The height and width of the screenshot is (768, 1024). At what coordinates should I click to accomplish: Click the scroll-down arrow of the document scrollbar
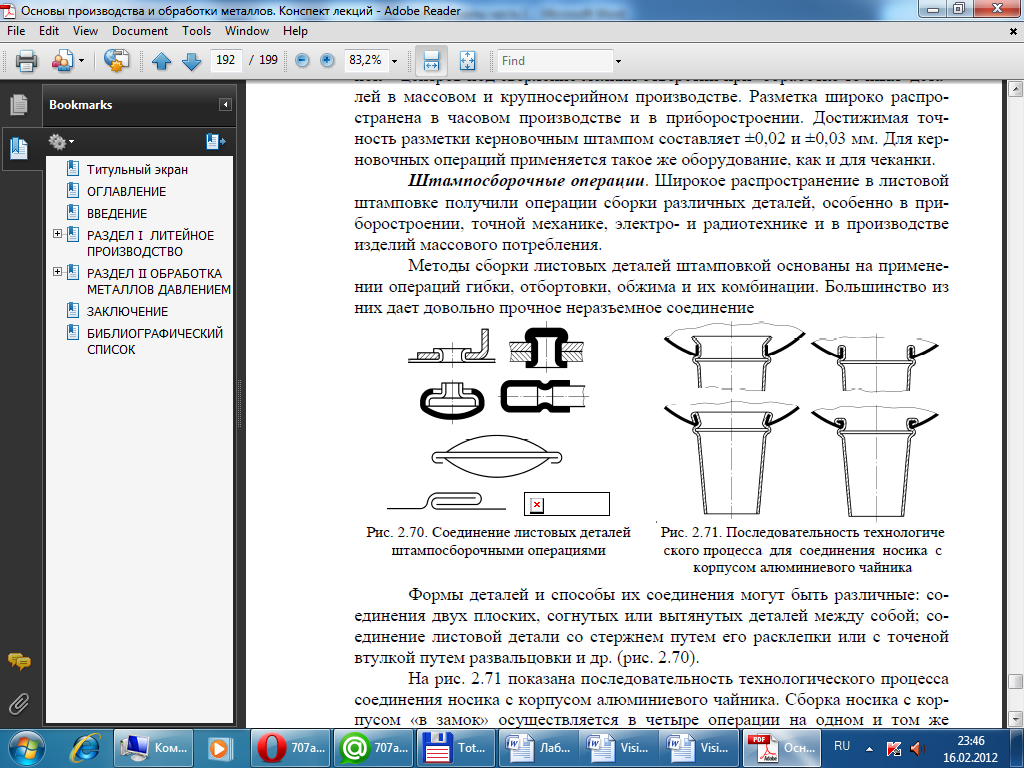[1015, 718]
